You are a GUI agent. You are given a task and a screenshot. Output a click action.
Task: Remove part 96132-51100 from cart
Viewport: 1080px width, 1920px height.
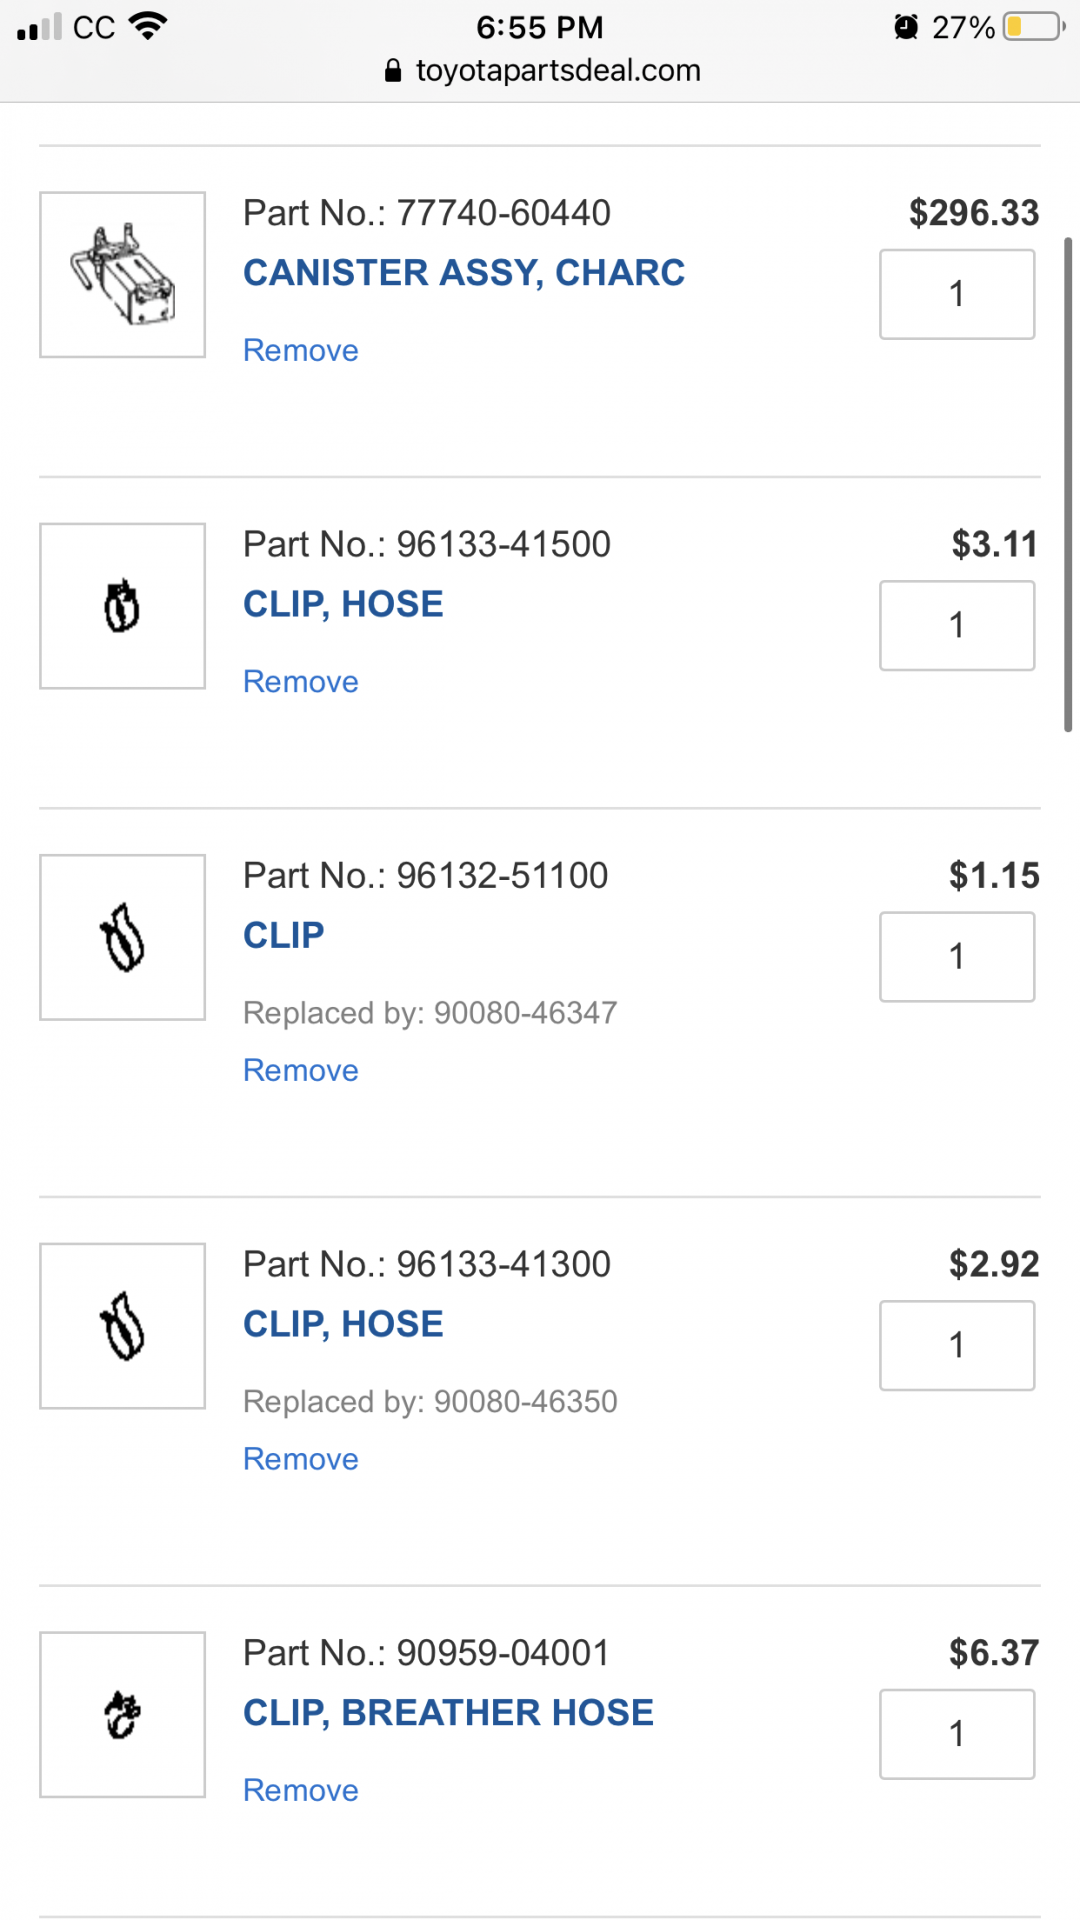coord(301,1070)
